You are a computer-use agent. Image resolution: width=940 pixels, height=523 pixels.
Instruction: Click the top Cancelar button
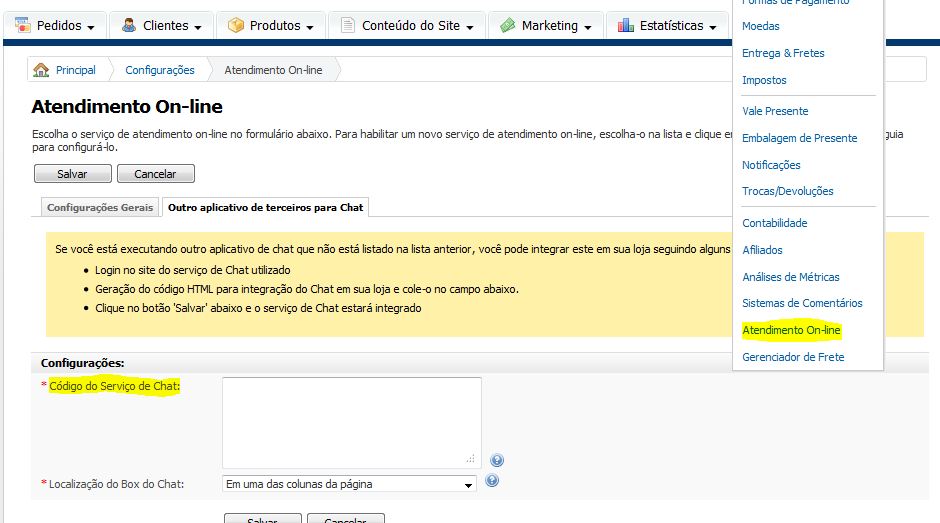coord(155,174)
